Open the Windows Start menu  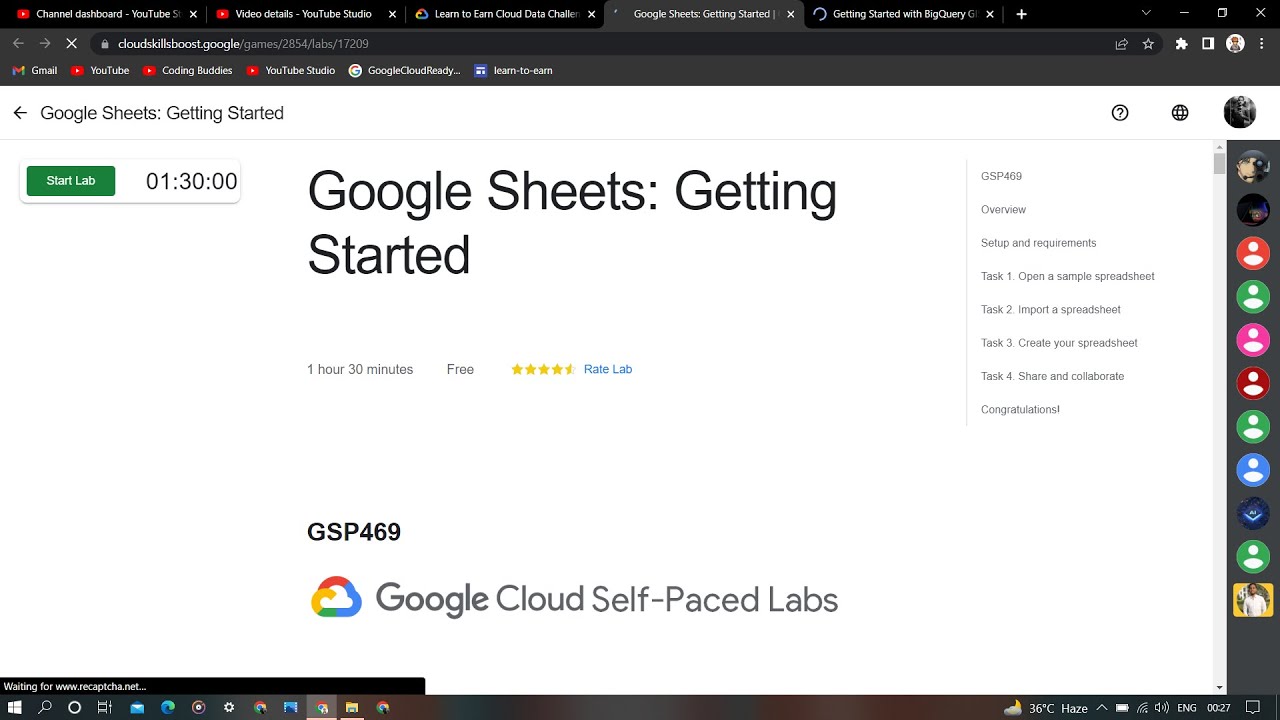15,707
